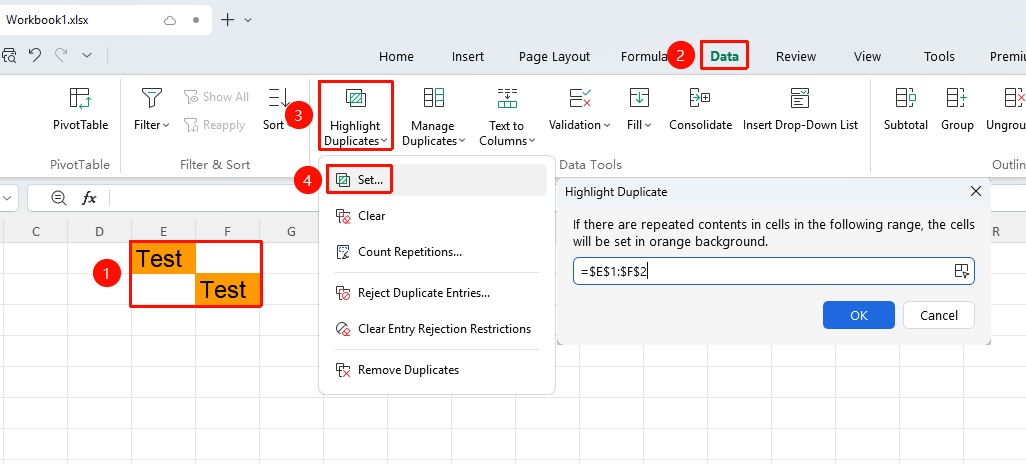Select column header E
1026x464 pixels.
point(164,231)
